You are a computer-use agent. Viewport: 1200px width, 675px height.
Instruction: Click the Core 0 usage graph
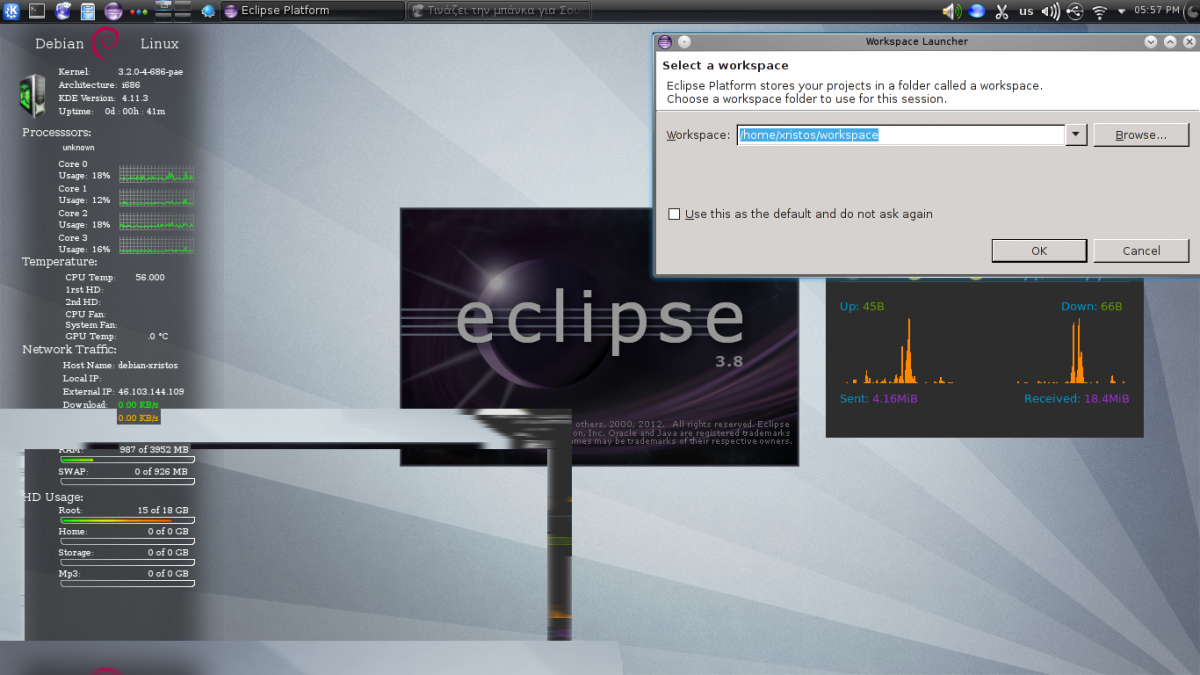pos(156,174)
